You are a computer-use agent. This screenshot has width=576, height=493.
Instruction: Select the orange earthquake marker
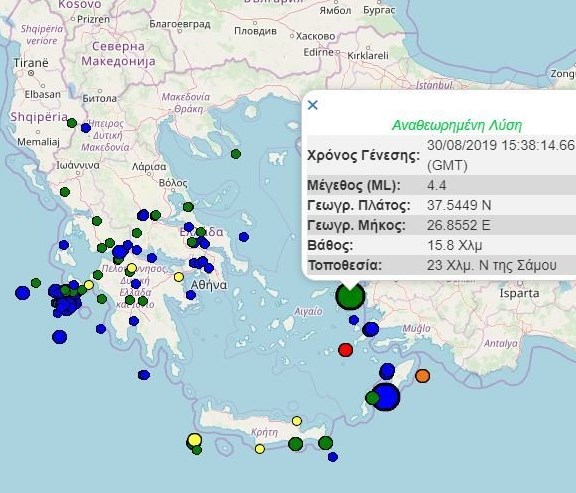(422, 376)
